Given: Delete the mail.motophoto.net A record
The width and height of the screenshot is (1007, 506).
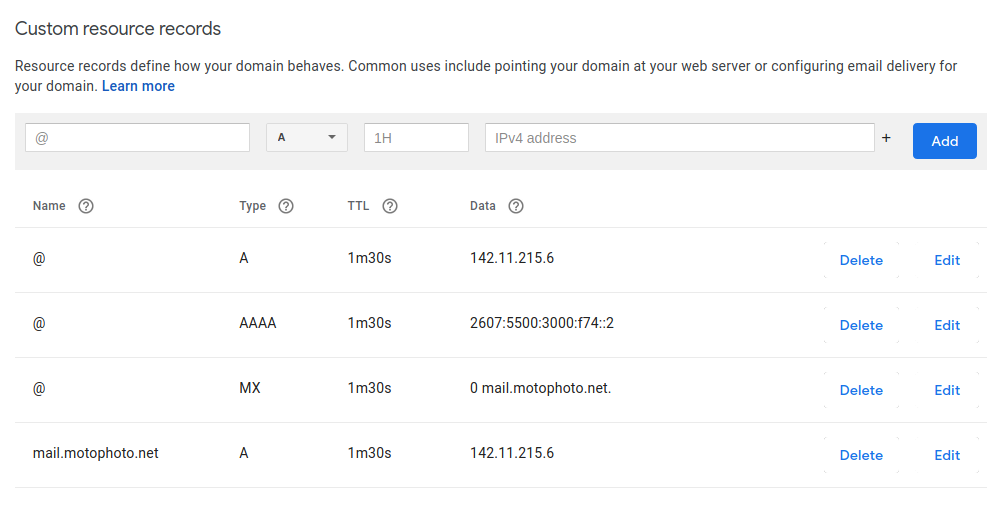Looking at the screenshot, I should click(861, 455).
